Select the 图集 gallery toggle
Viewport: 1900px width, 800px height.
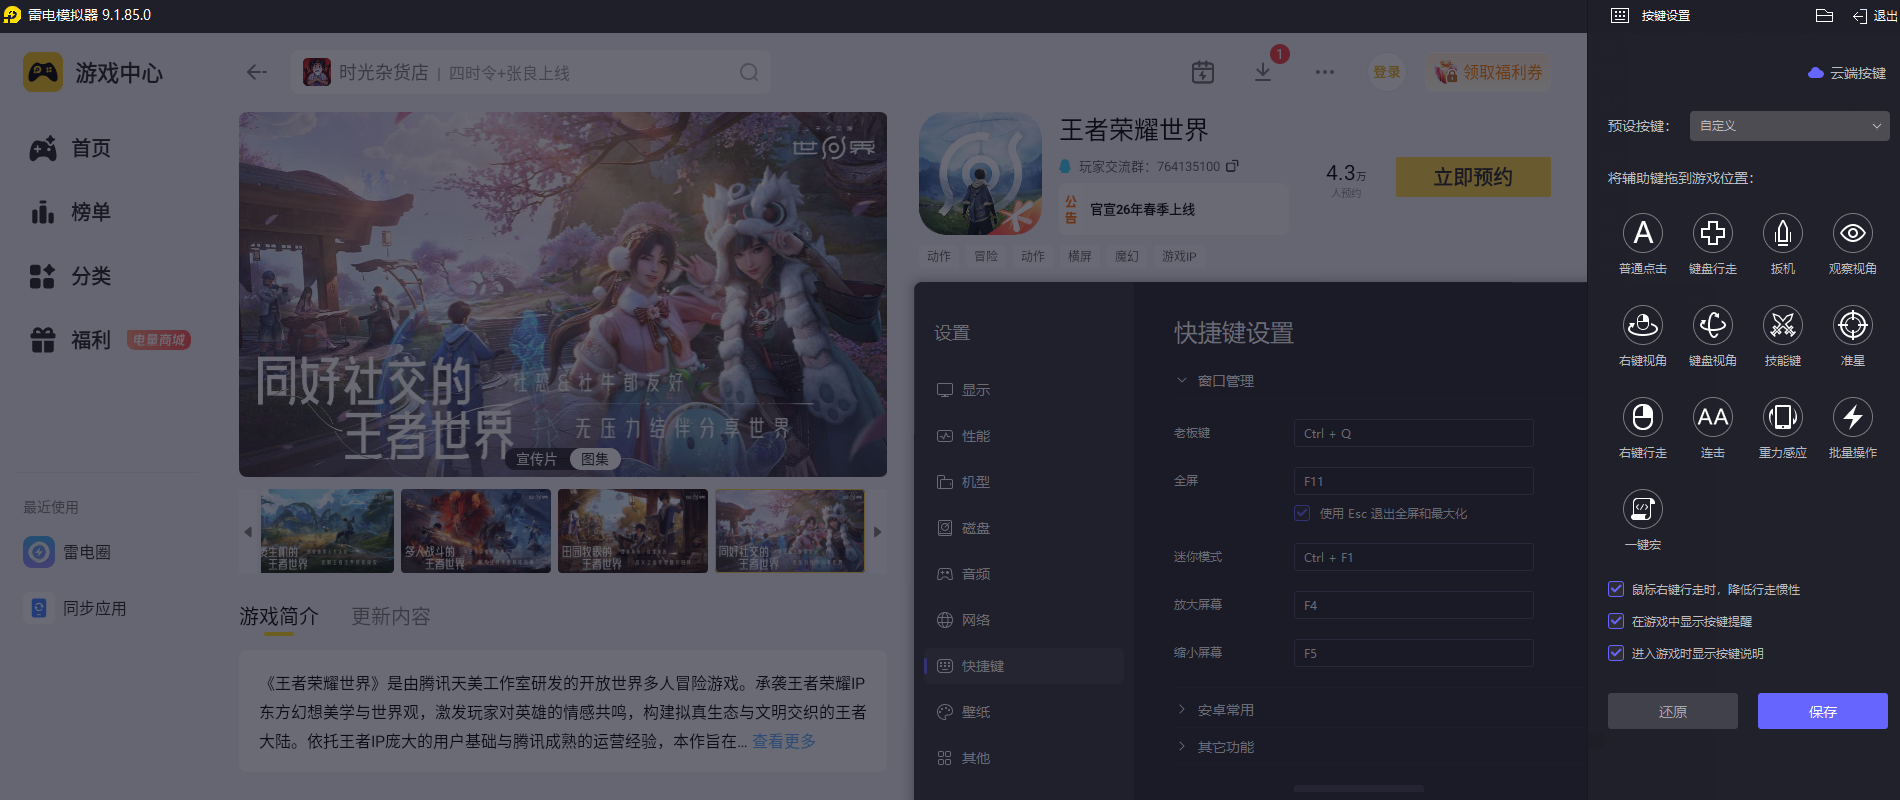[595, 459]
